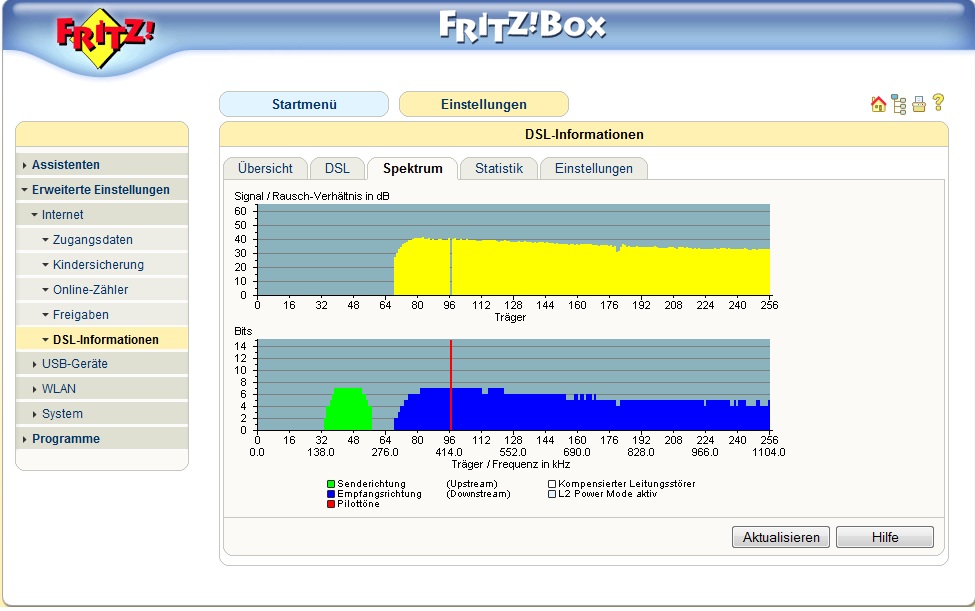The image size is (975, 611).
Task: Expand the USB-Geräte arrow
Action: click(34, 364)
